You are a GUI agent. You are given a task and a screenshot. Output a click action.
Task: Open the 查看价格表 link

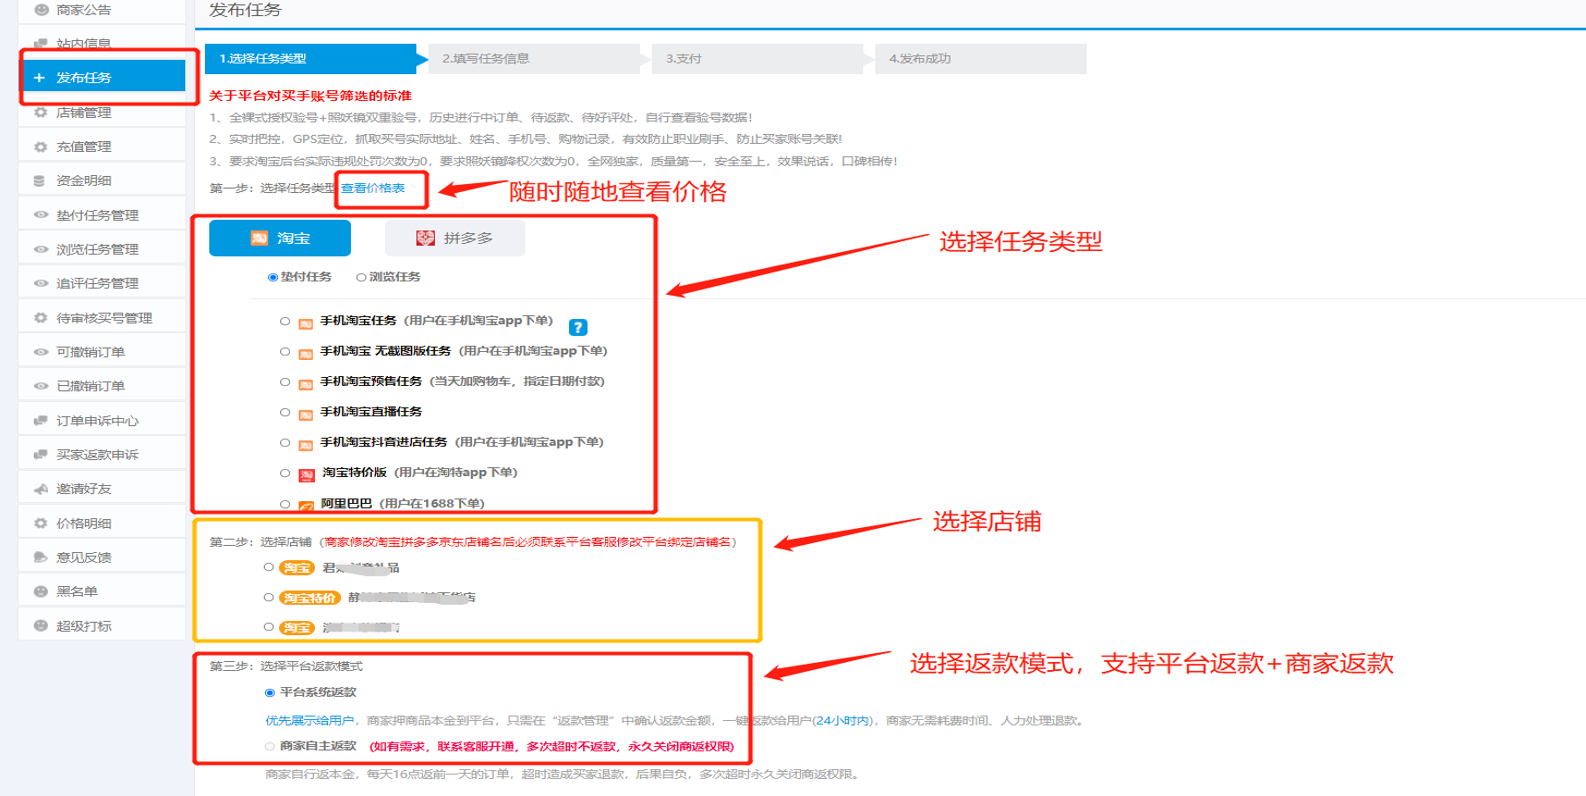(x=373, y=188)
